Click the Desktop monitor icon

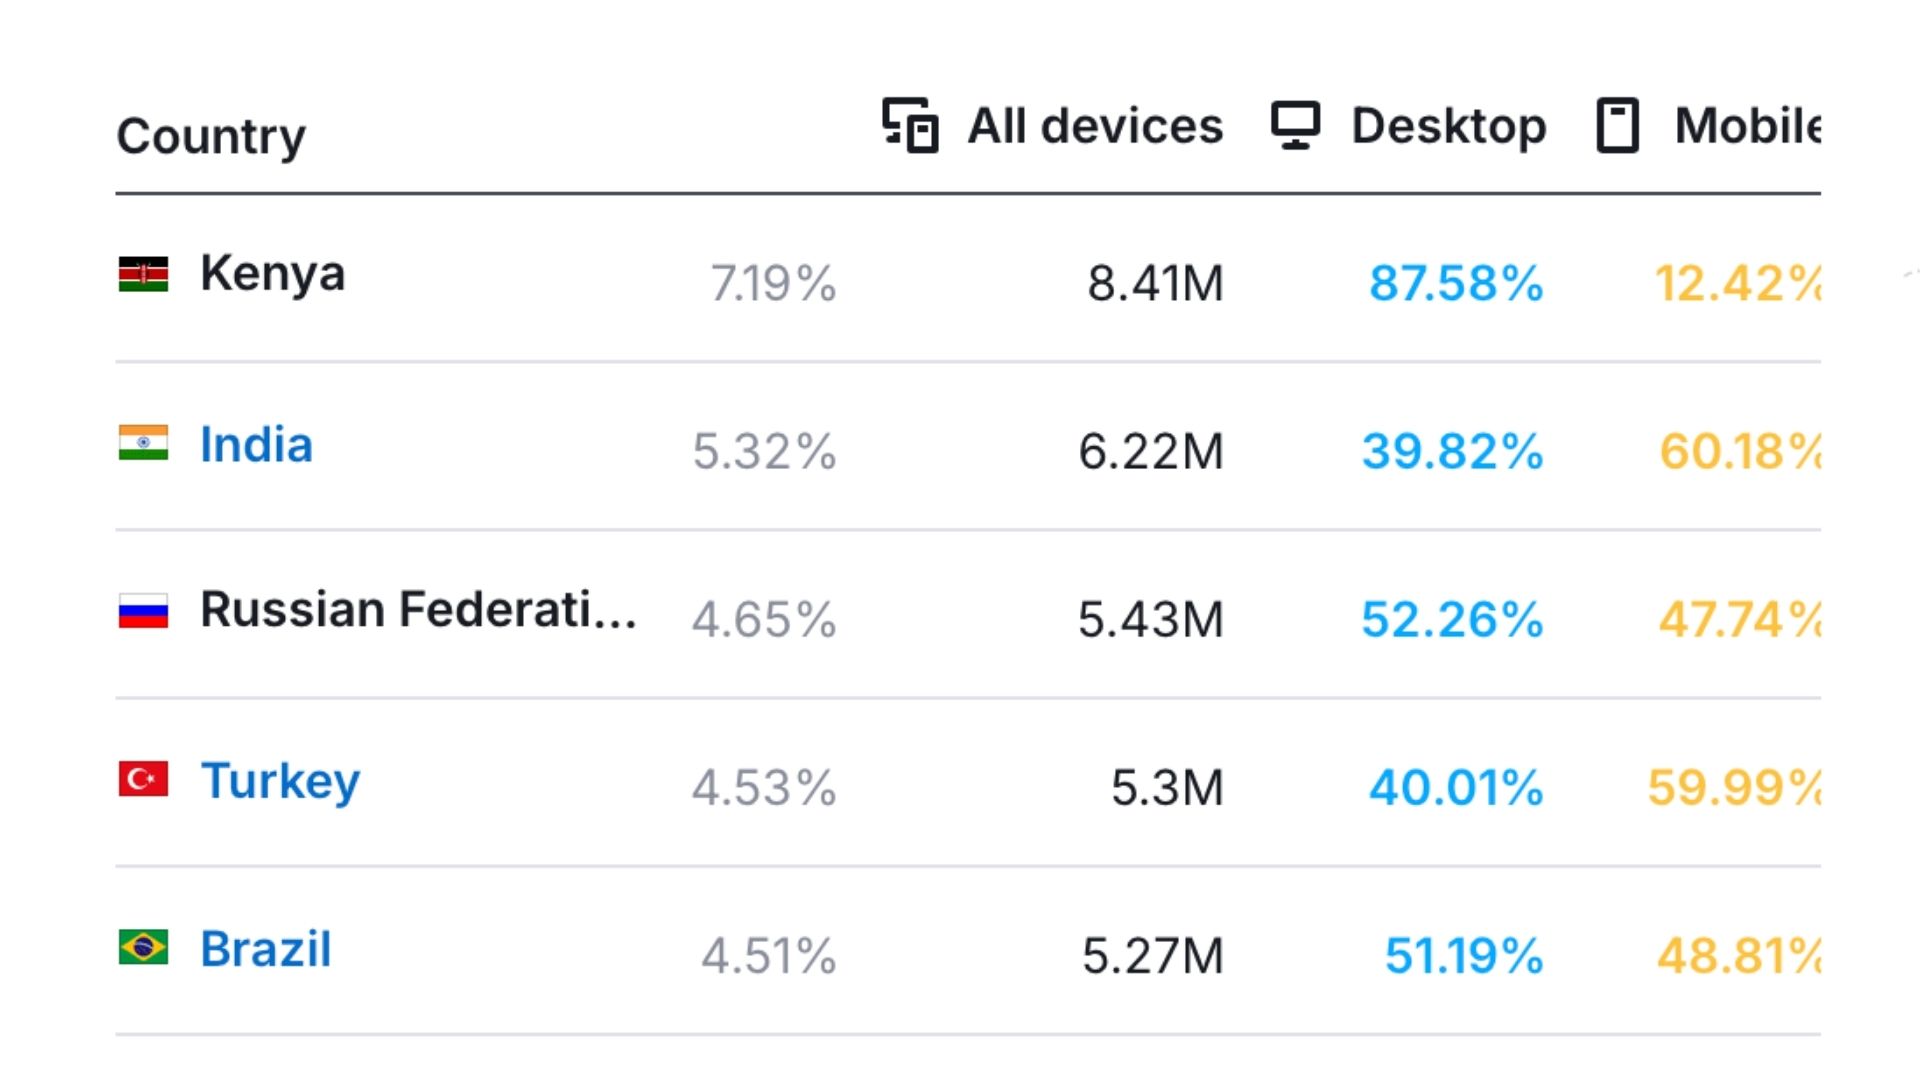coord(1295,126)
